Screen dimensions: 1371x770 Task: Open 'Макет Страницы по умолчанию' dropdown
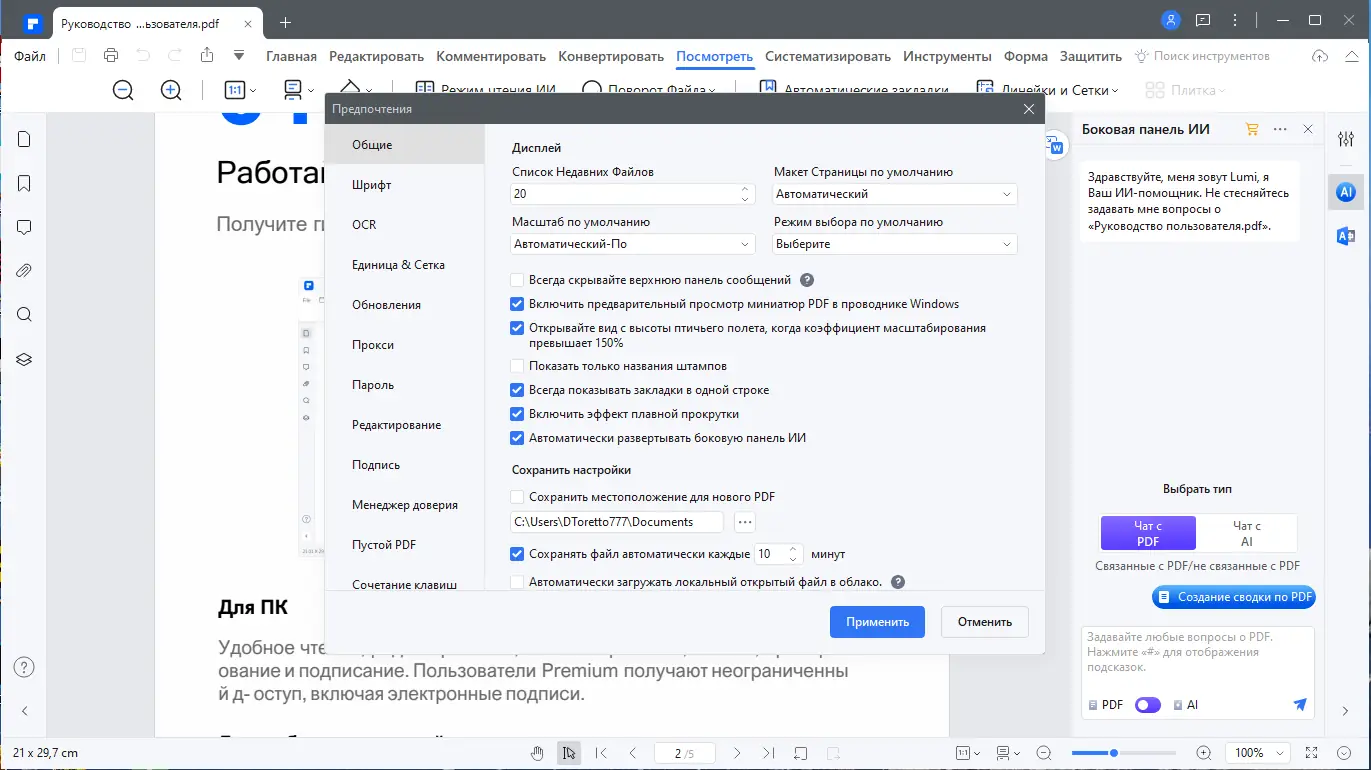click(x=893, y=193)
